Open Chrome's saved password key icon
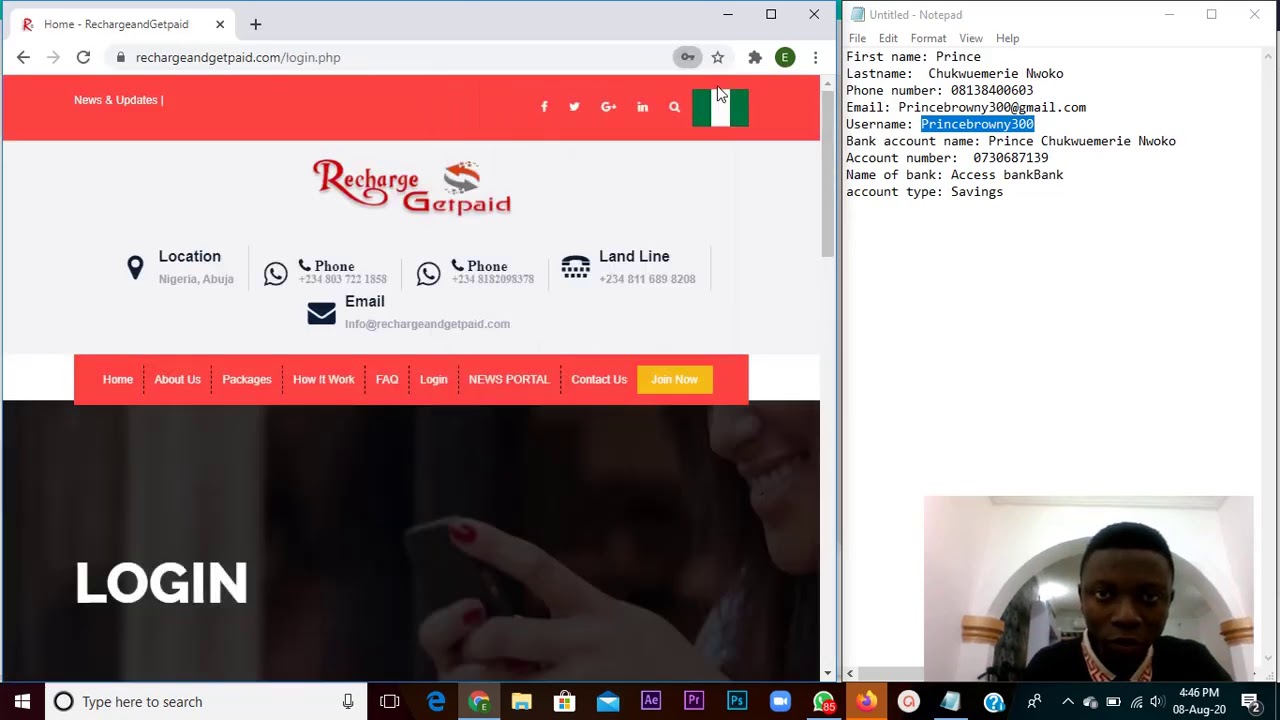The width and height of the screenshot is (1280, 720). coord(687,57)
